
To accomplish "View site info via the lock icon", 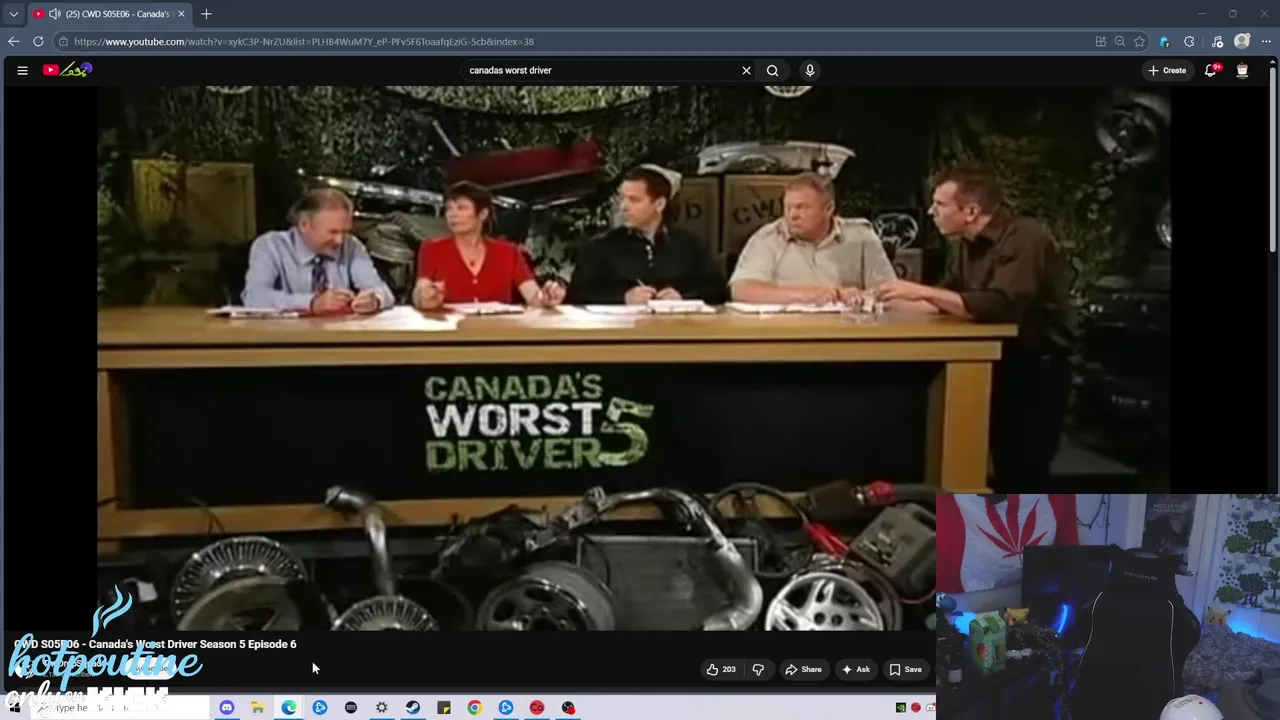I will click(x=63, y=42).
